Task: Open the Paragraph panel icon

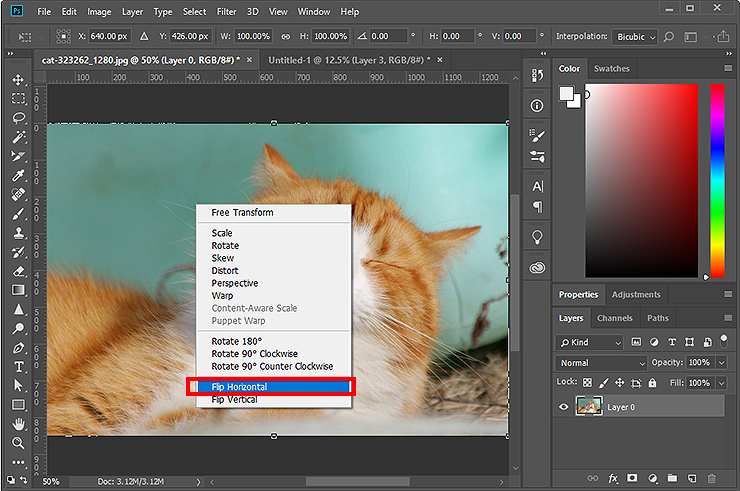Action: click(x=537, y=207)
